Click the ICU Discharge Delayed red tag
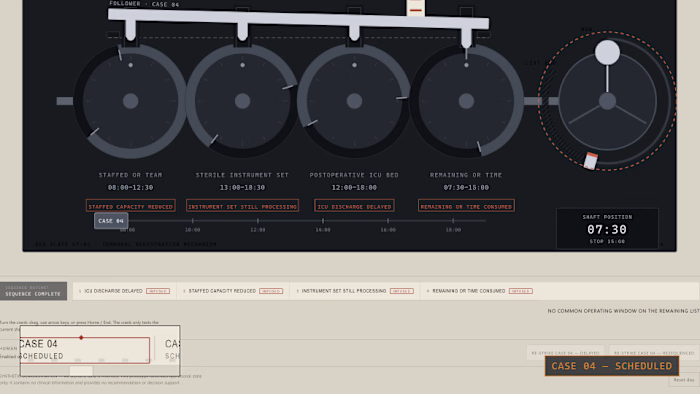The height and width of the screenshot is (394, 700). point(354,206)
